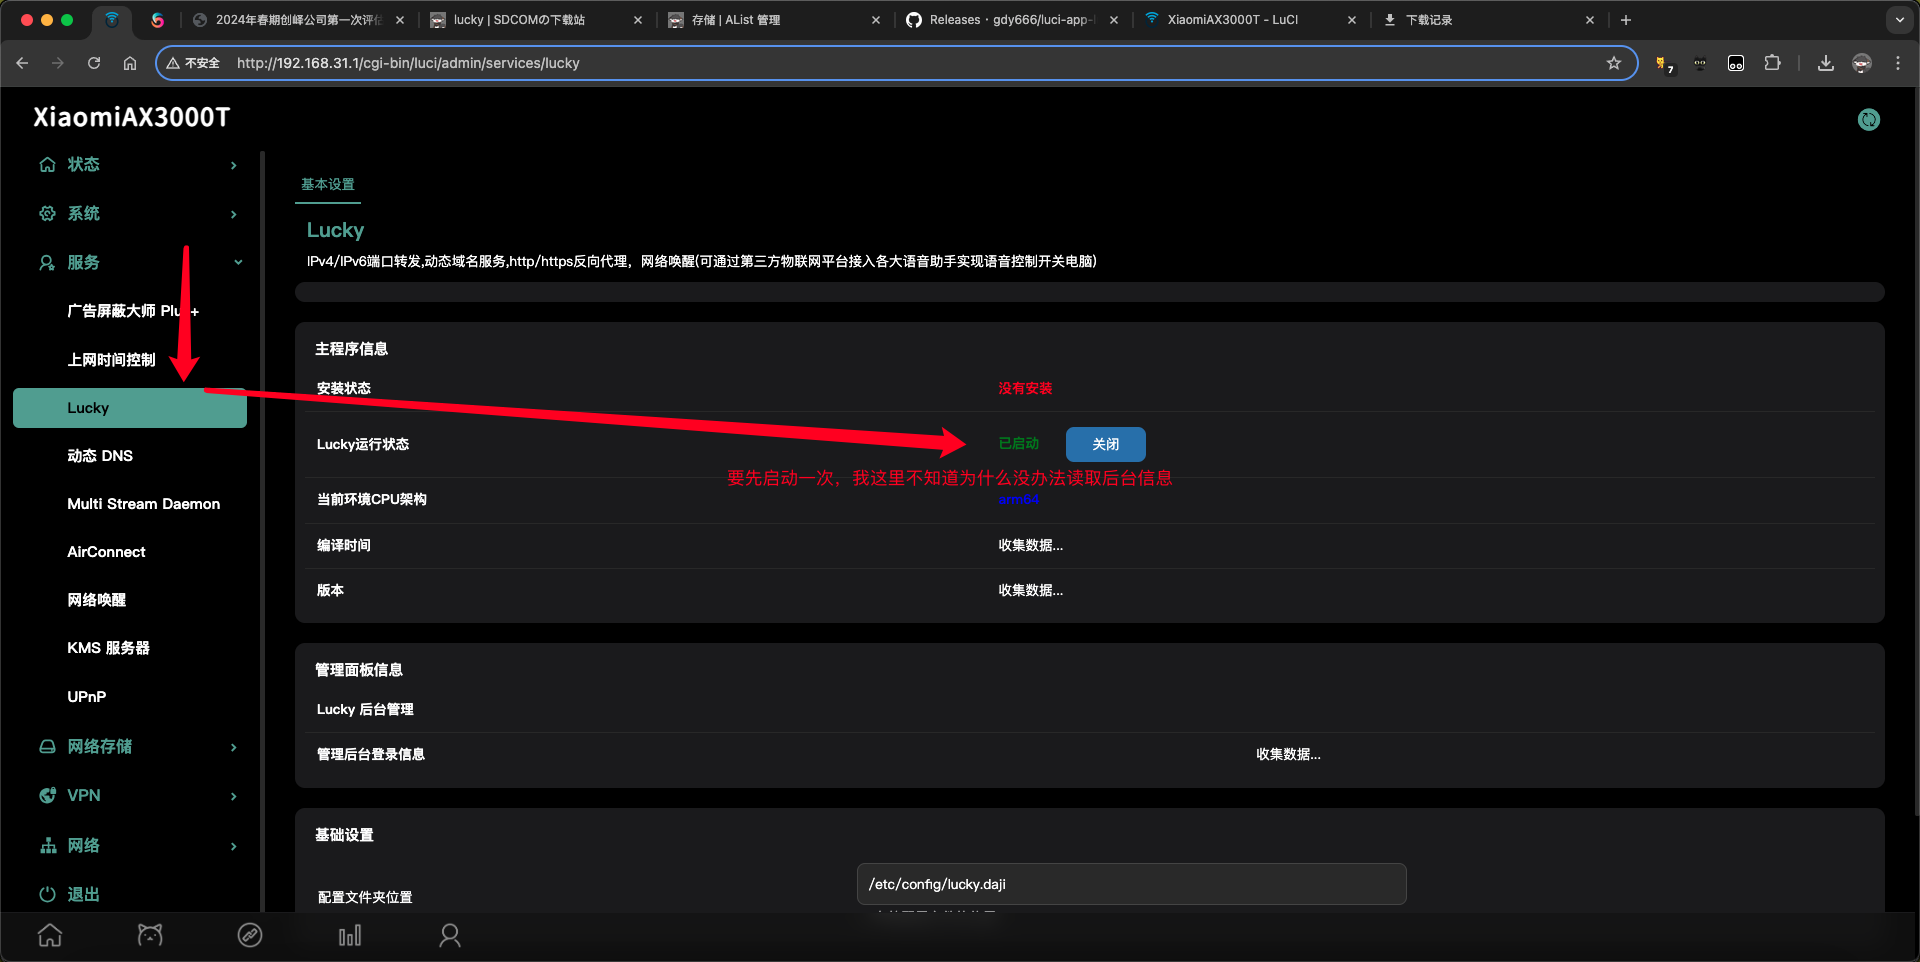Click the 不安全 warning site info icon
Screen dimensions: 1920x962
click(193, 63)
